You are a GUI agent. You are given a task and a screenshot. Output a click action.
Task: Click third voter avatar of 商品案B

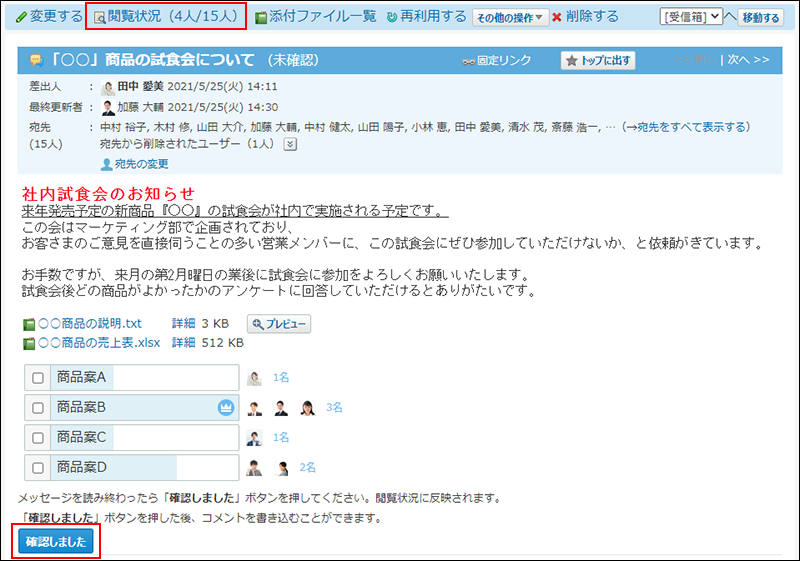tap(307, 408)
